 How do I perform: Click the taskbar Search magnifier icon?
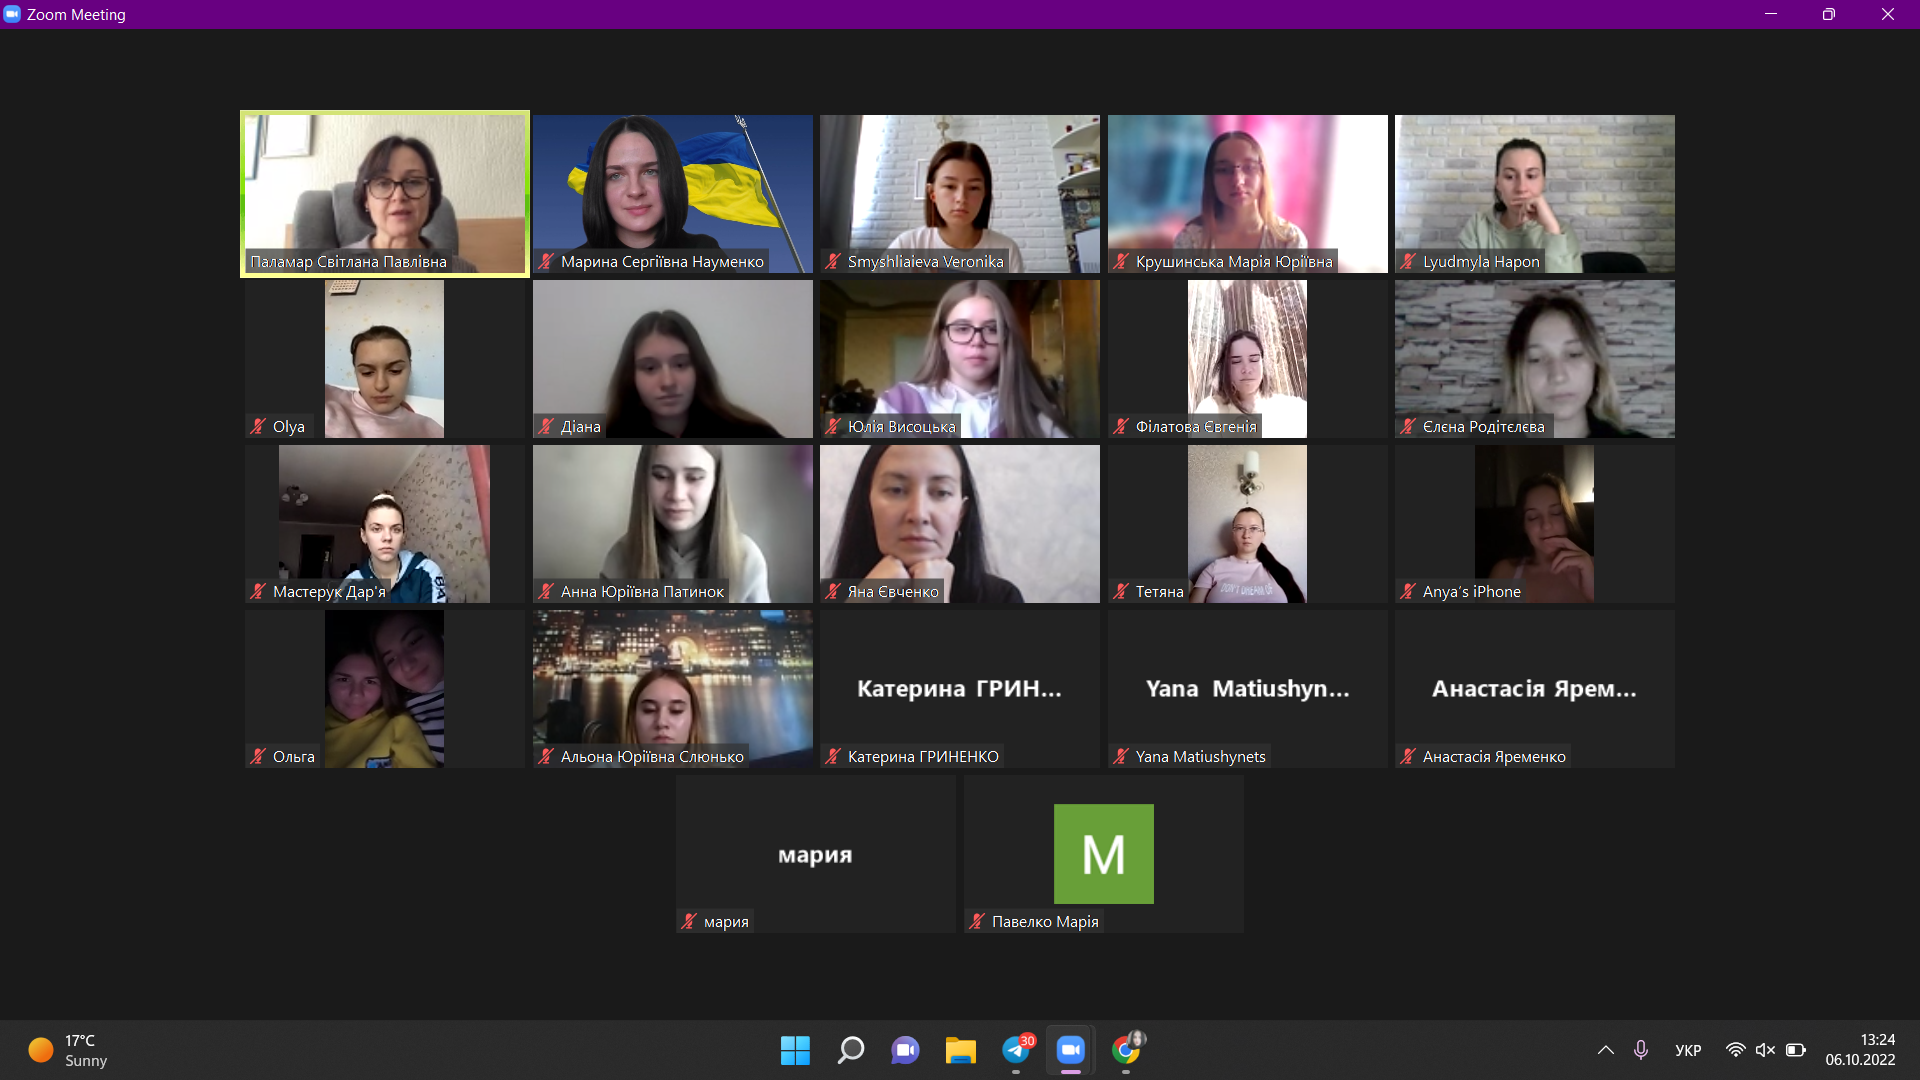point(851,1050)
